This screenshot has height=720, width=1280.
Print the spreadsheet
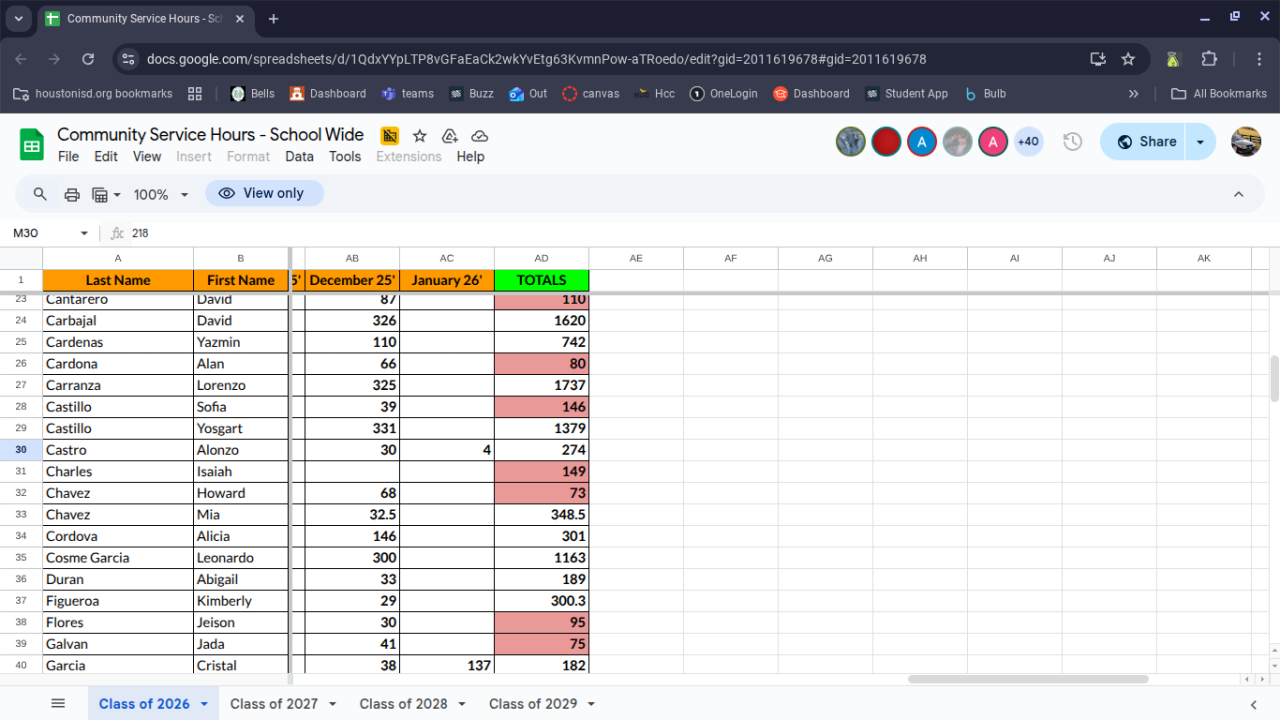pyautogui.click(x=72, y=194)
